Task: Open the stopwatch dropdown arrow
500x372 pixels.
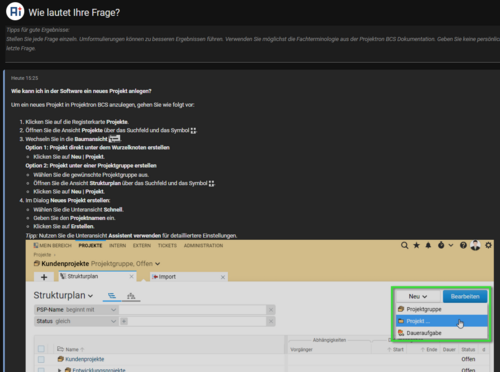Action: tap(451, 246)
